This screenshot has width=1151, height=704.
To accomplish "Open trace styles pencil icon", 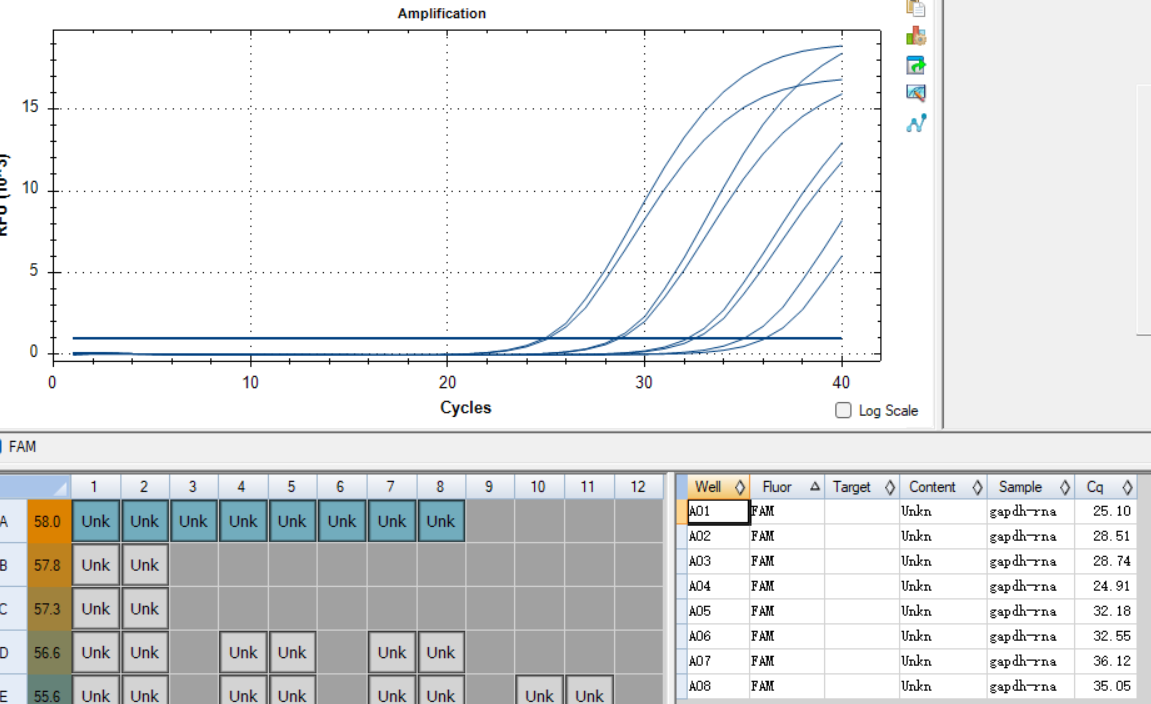I will point(915,93).
